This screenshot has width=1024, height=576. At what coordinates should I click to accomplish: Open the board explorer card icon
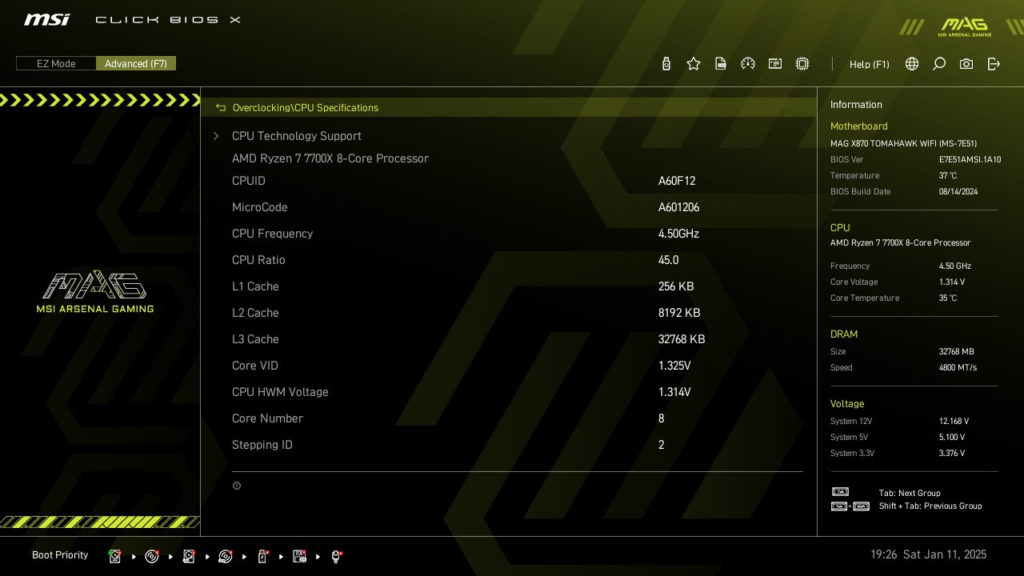tap(775, 63)
